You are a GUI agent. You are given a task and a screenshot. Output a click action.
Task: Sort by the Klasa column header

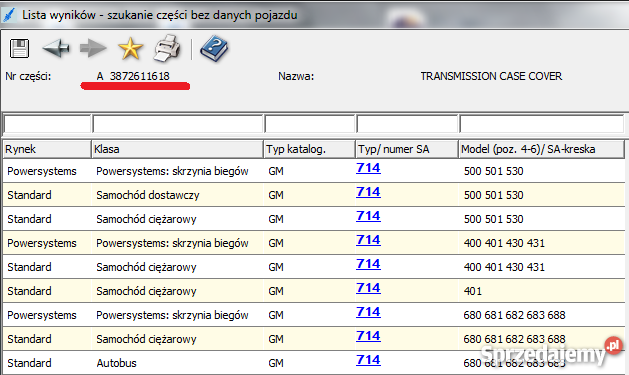coord(177,149)
